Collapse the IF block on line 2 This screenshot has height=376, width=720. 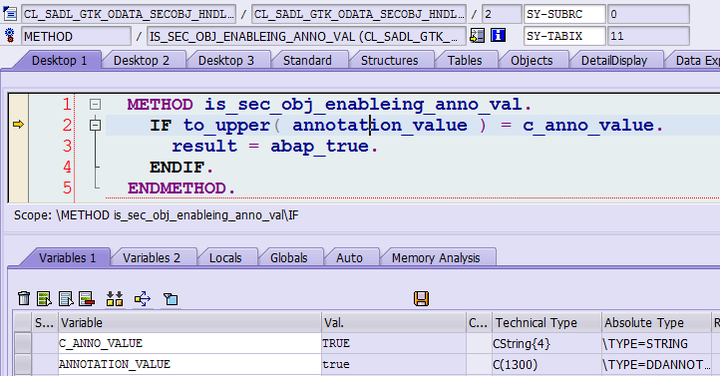click(95, 125)
